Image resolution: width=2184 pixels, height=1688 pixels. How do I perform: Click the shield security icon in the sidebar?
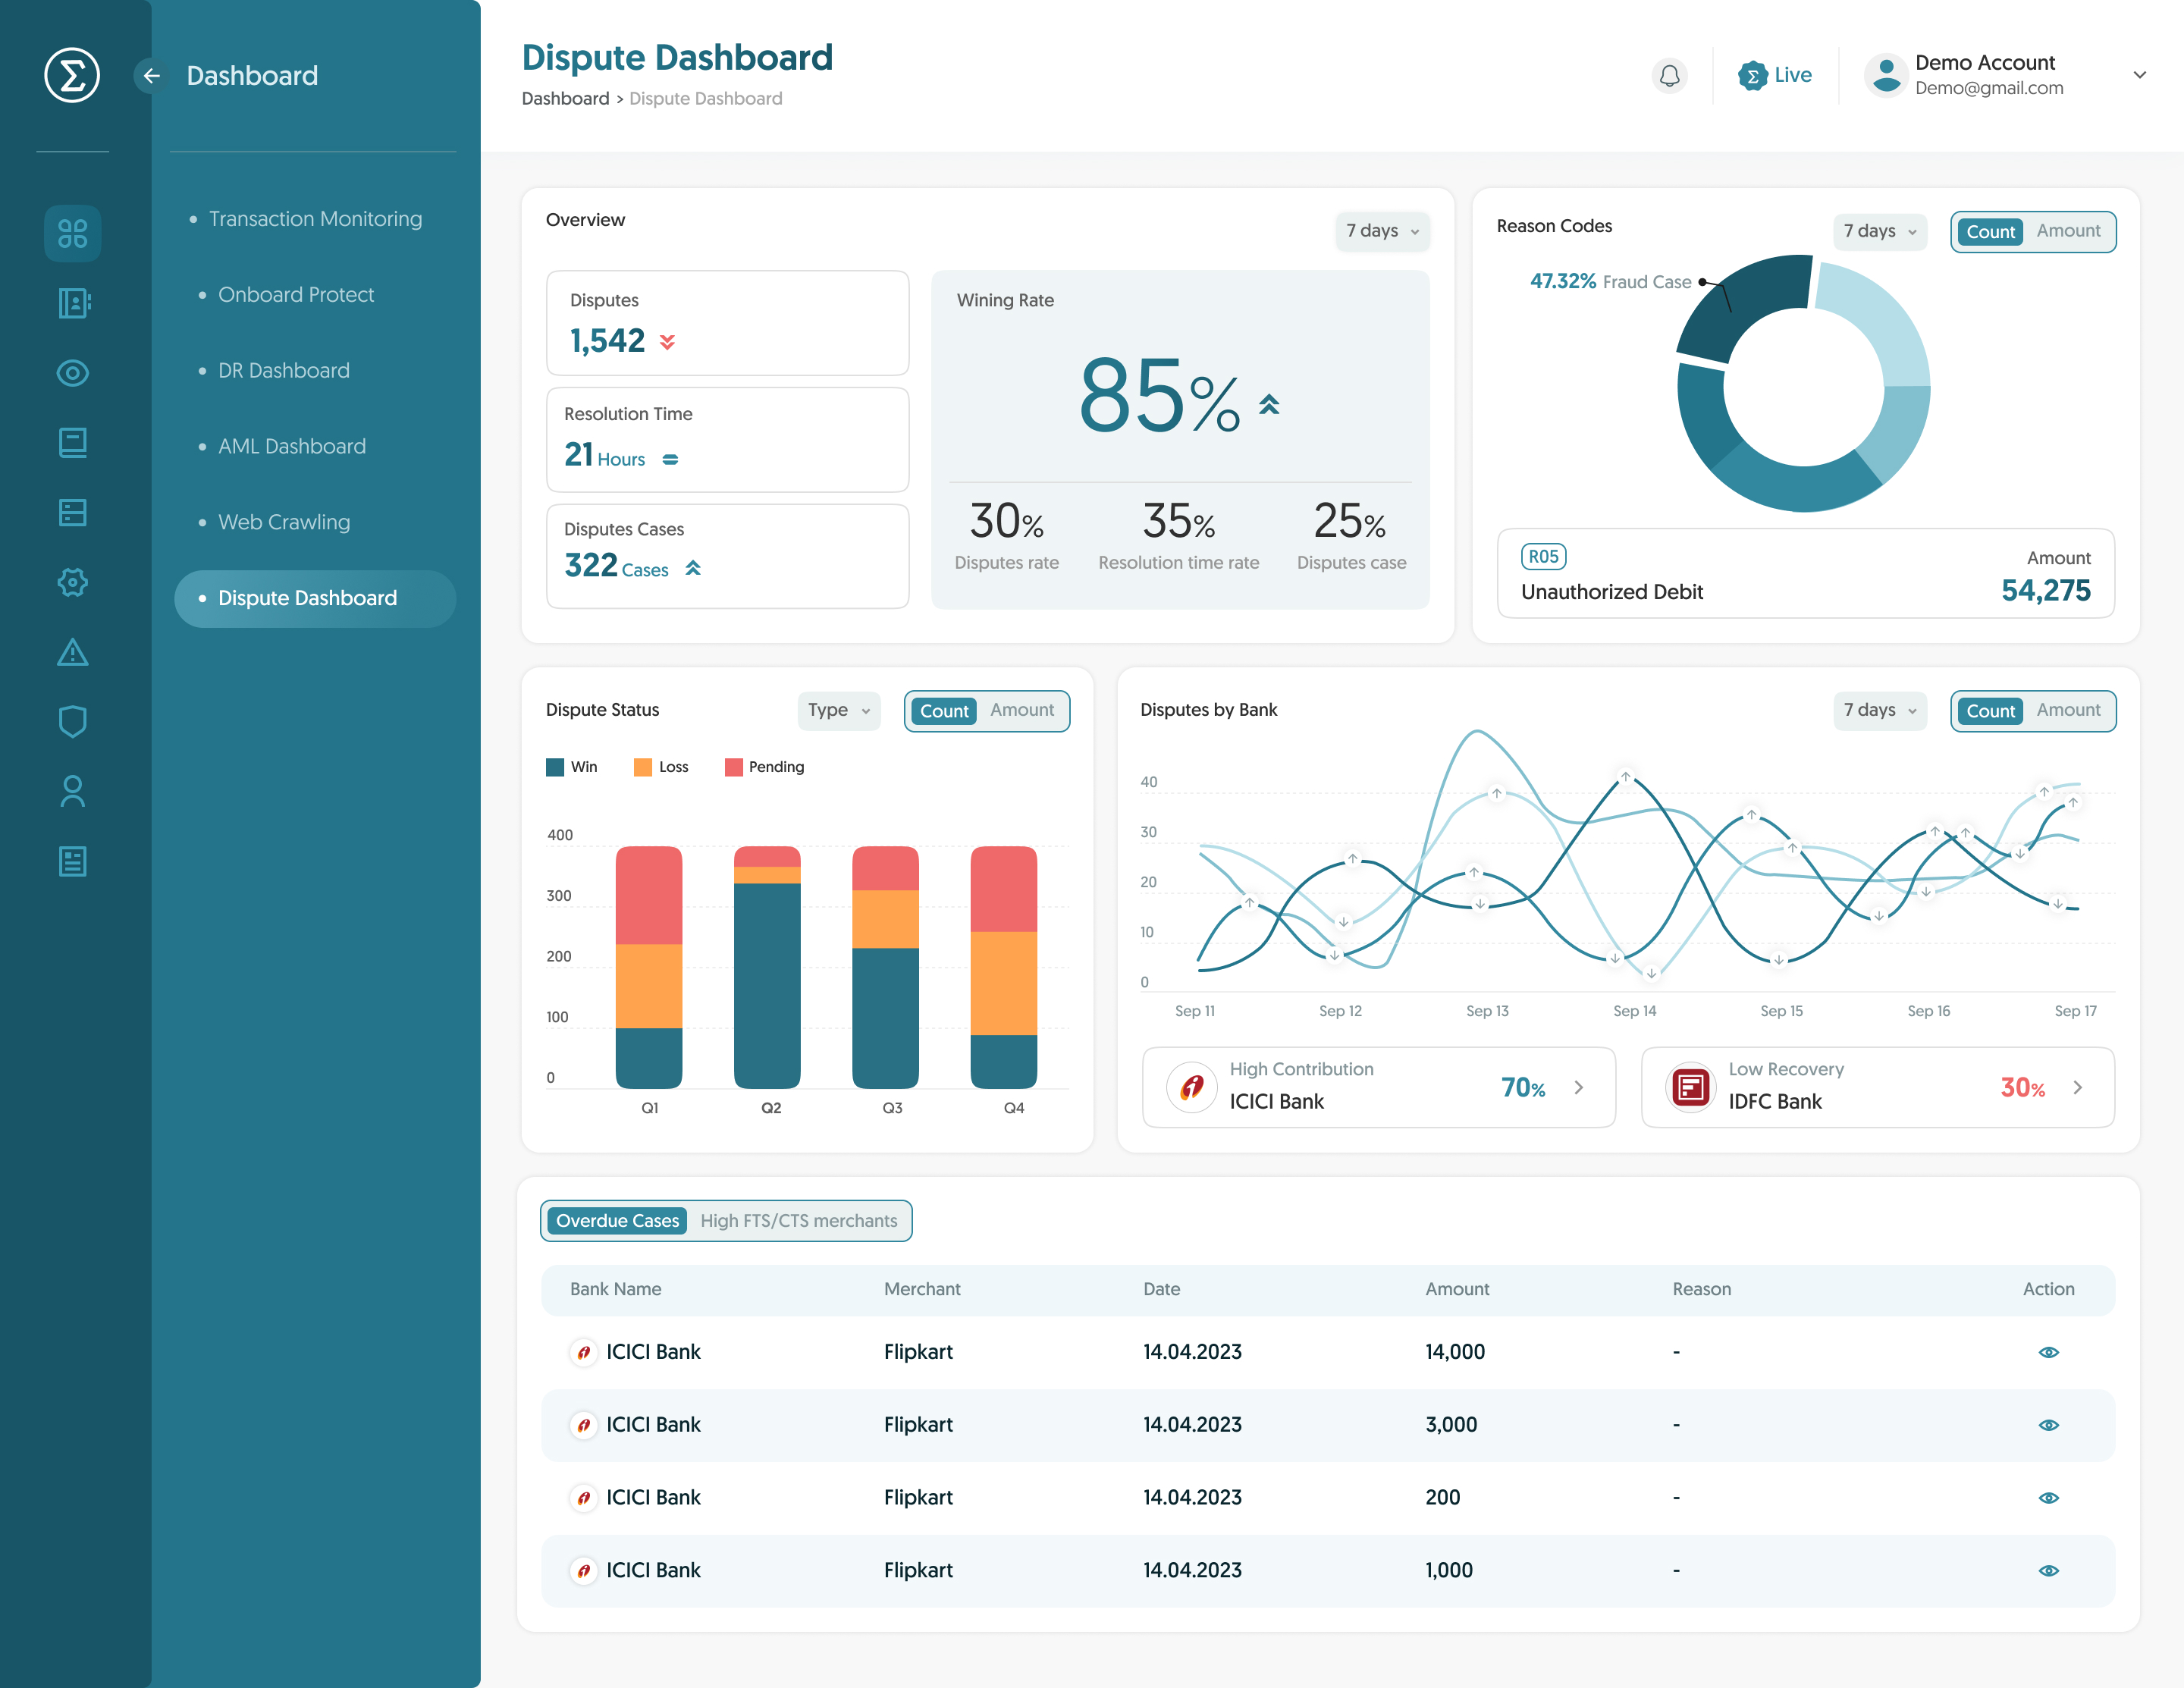click(x=71, y=721)
